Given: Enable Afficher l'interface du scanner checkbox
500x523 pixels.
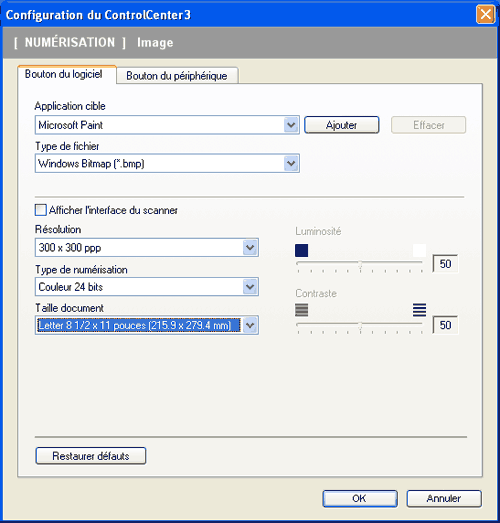Looking at the screenshot, I should tap(41, 210).
